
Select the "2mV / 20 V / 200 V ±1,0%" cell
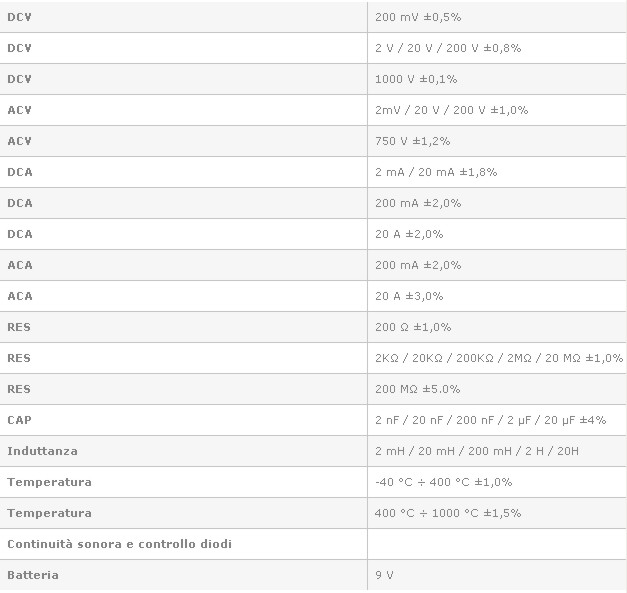click(x=451, y=110)
